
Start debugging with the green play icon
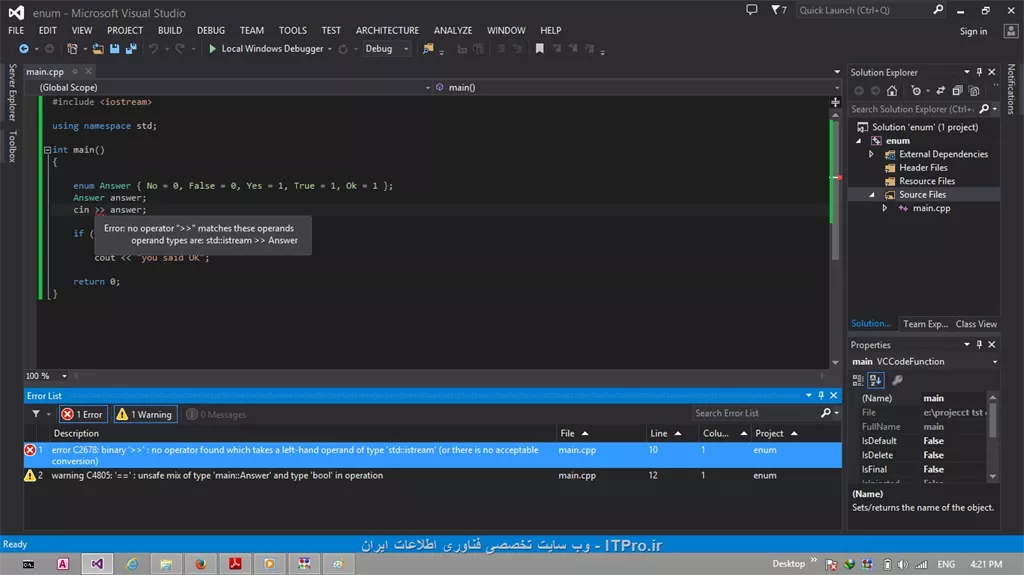tap(212, 49)
